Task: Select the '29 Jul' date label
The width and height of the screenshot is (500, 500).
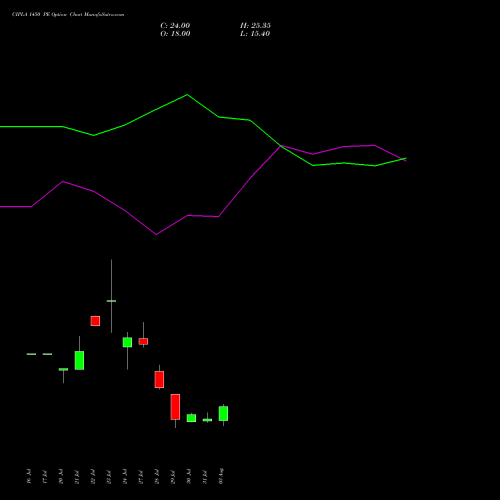Action: (x=173, y=476)
